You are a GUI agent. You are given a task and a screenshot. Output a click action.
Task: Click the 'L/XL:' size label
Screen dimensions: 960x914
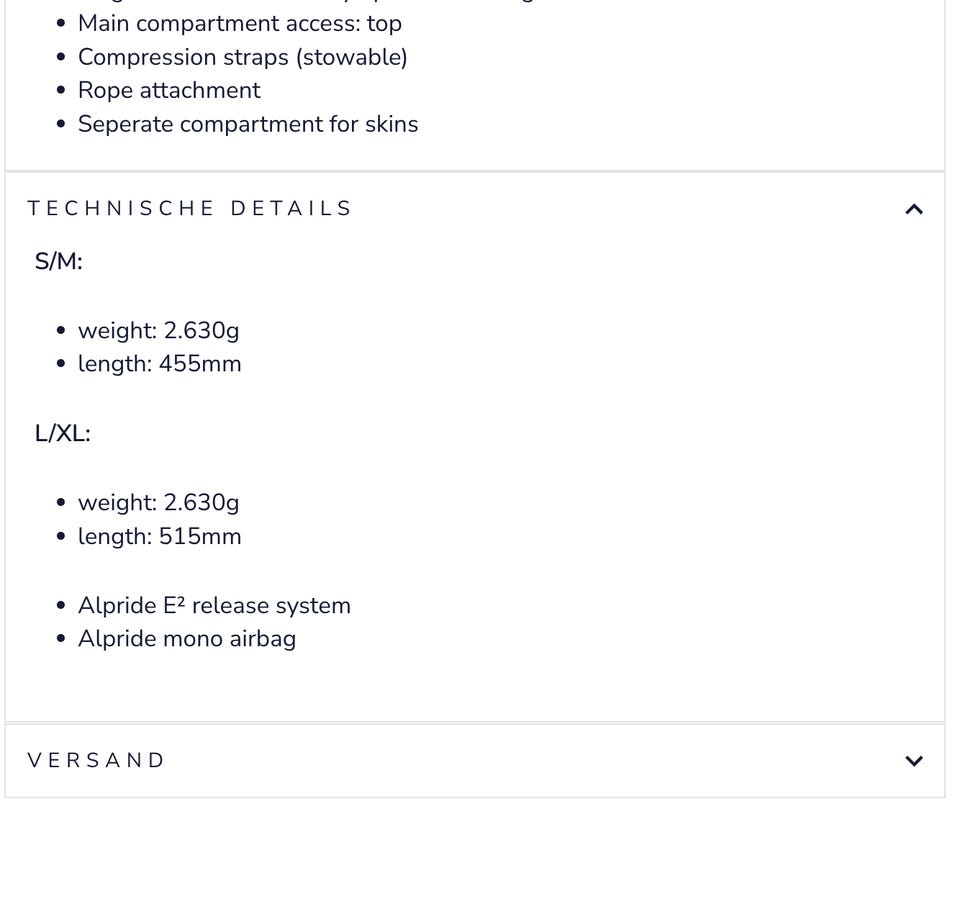(63, 433)
